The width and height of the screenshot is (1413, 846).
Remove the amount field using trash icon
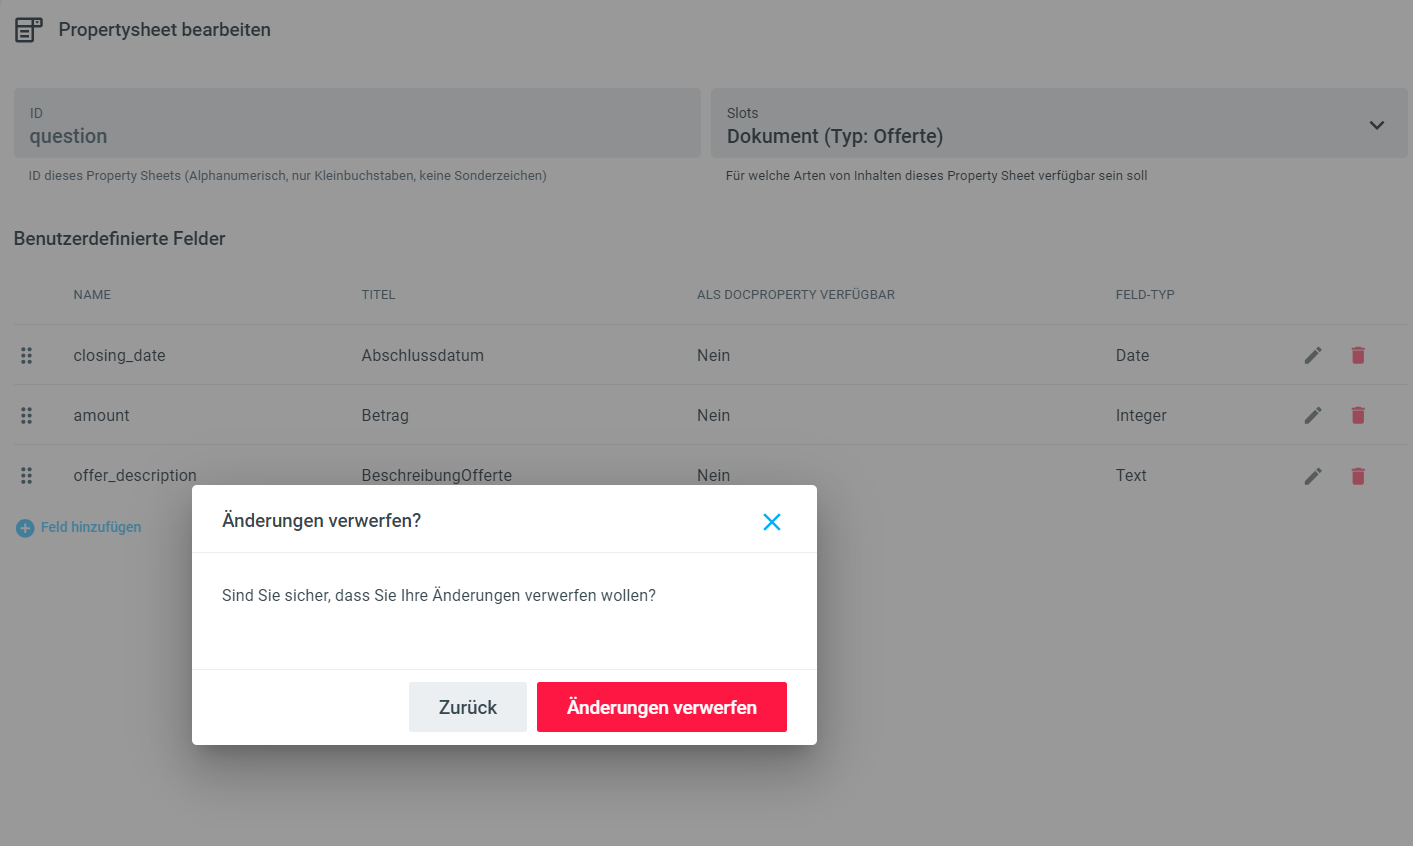coord(1358,415)
